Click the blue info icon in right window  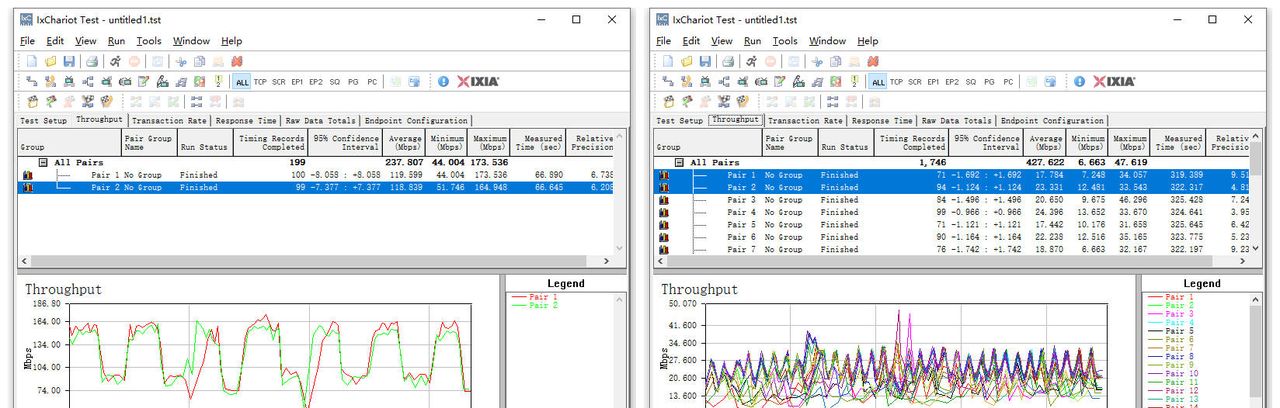[x=1079, y=82]
